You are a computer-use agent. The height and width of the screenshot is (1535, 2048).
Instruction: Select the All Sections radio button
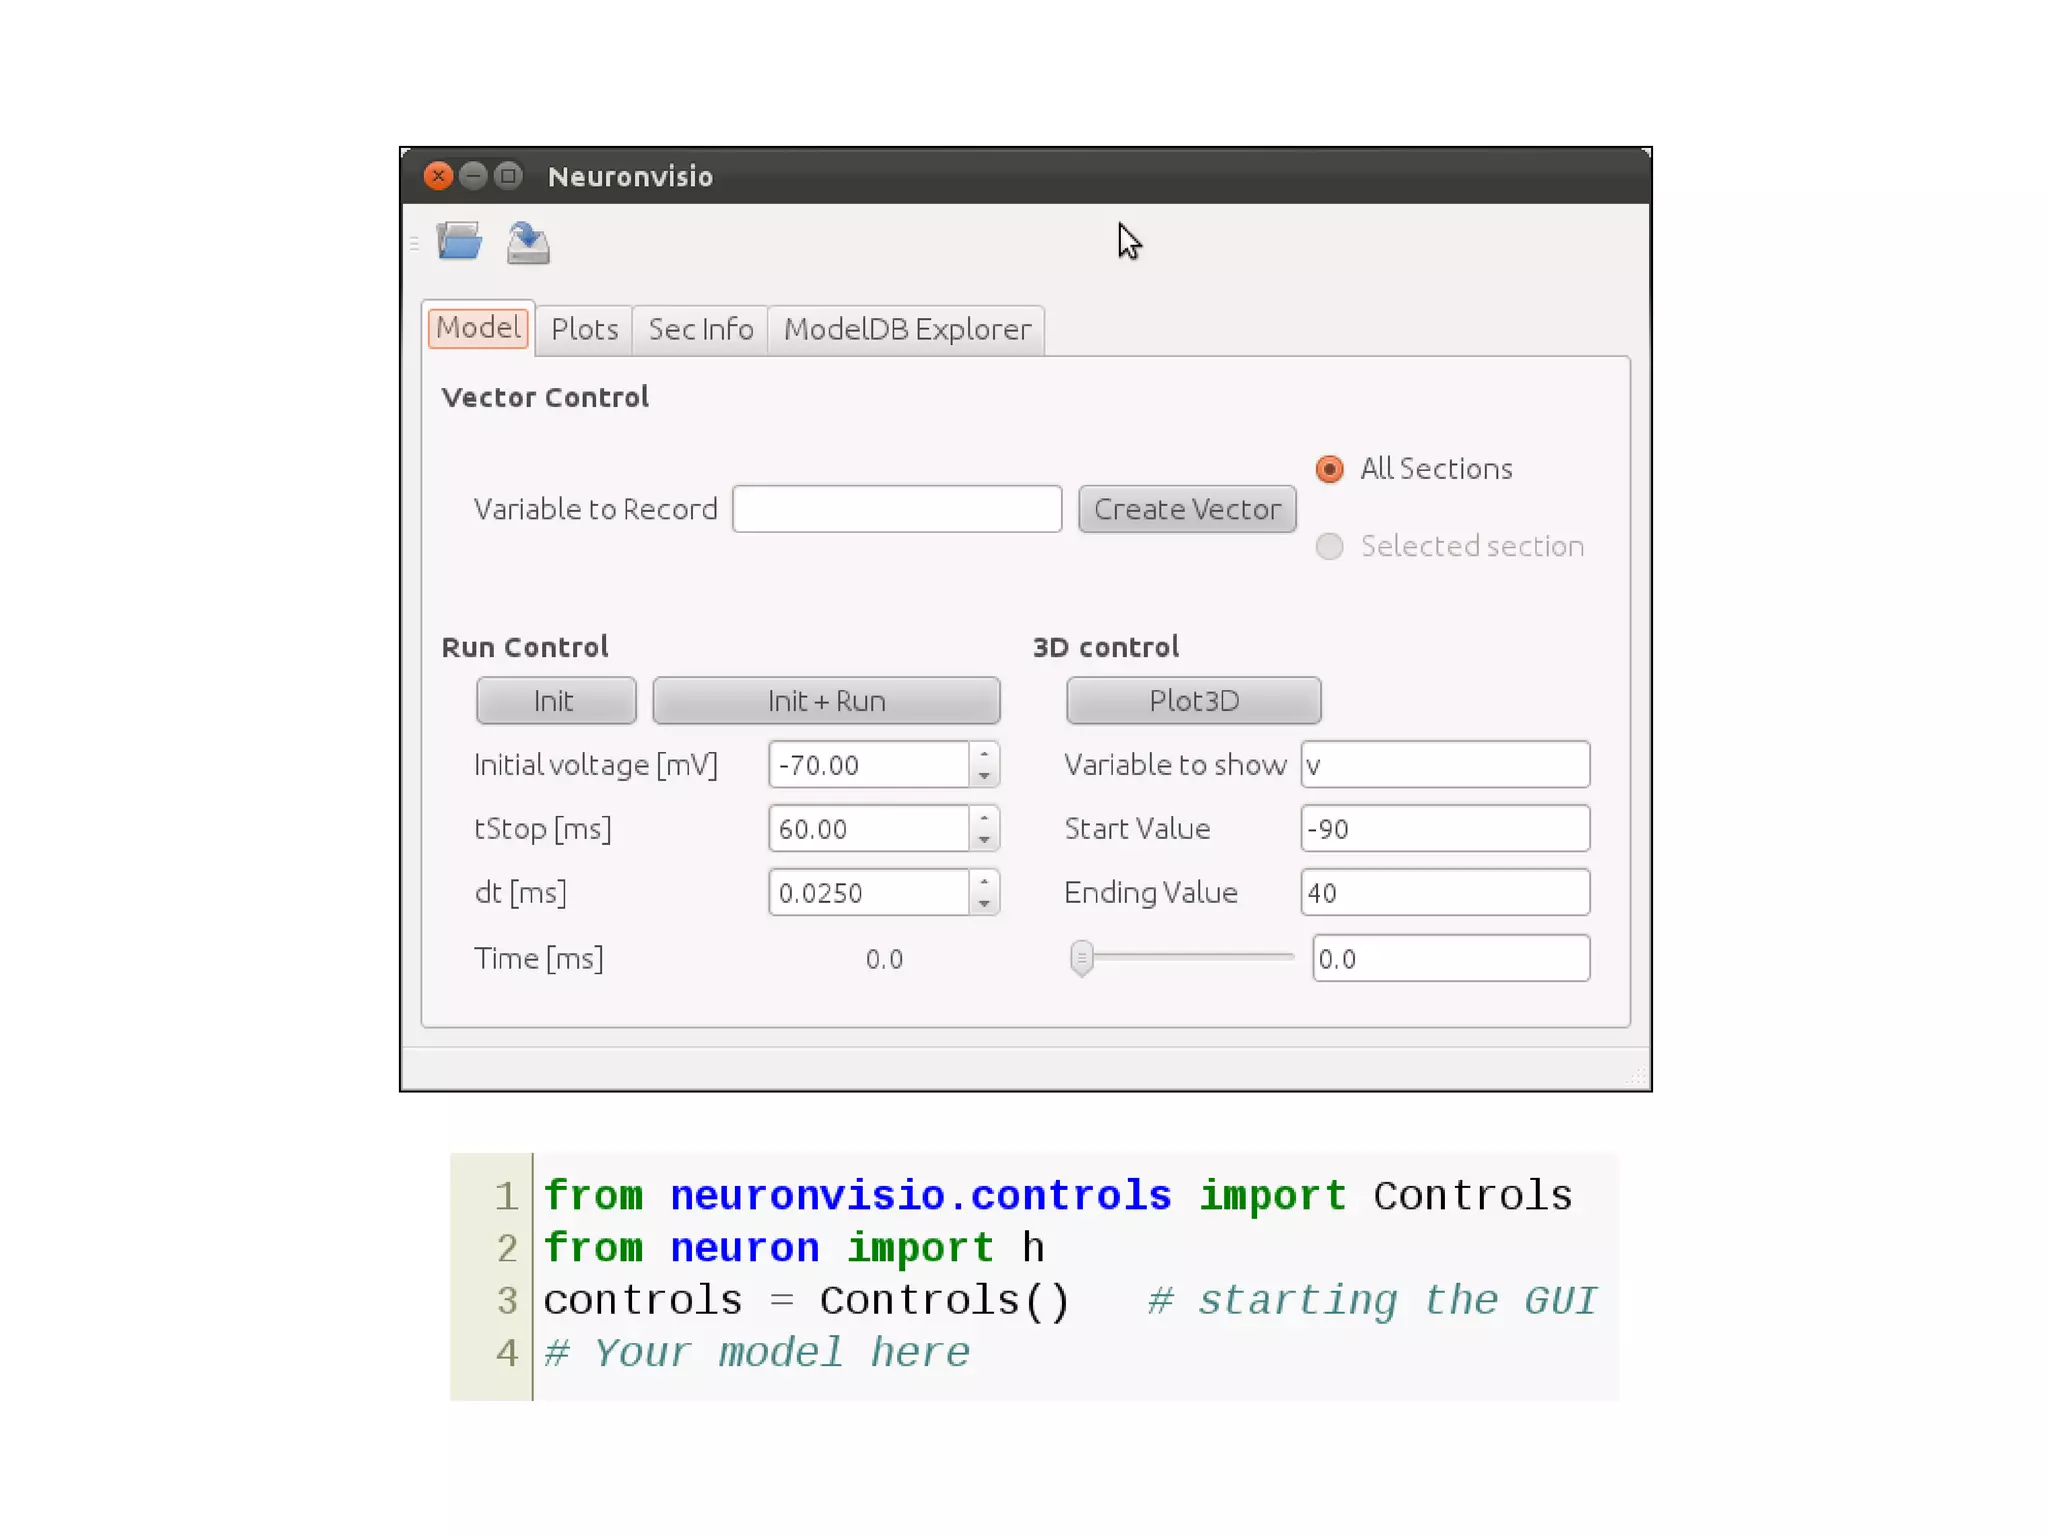pyautogui.click(x=1329, y=469)
